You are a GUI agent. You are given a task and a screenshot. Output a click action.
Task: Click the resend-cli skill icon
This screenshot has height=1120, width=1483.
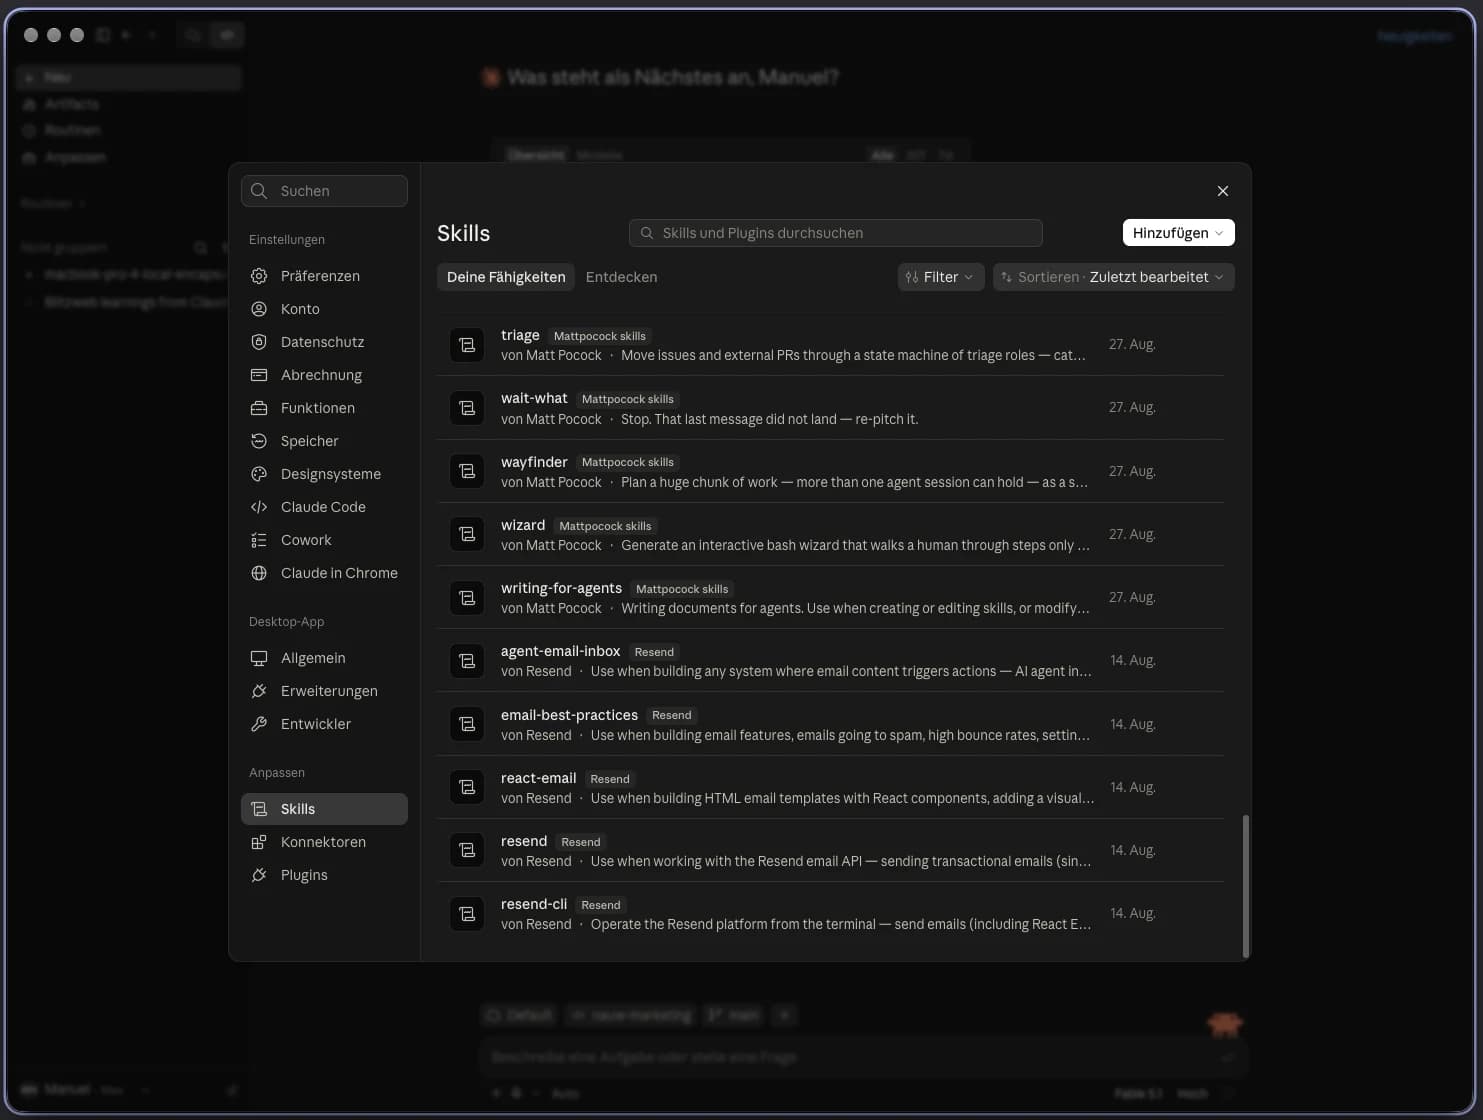pos(467,914)
